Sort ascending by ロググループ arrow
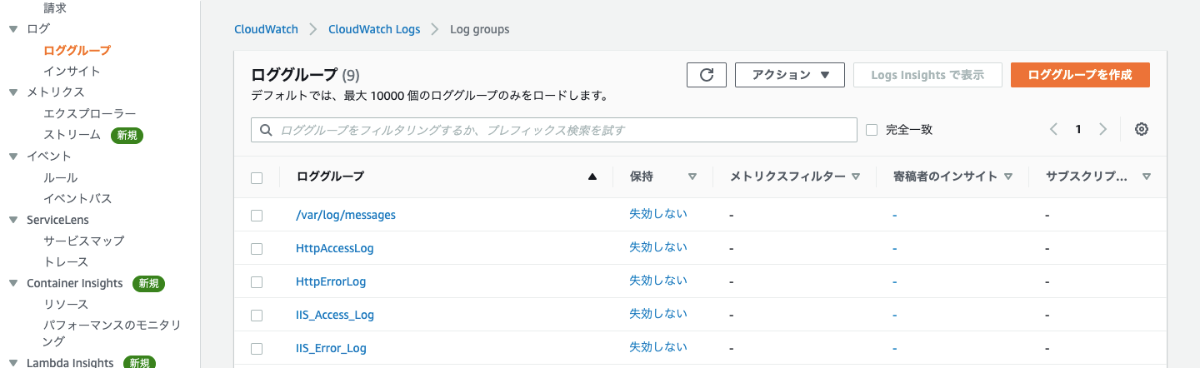 pyautogui.click(x=592, y=177)
